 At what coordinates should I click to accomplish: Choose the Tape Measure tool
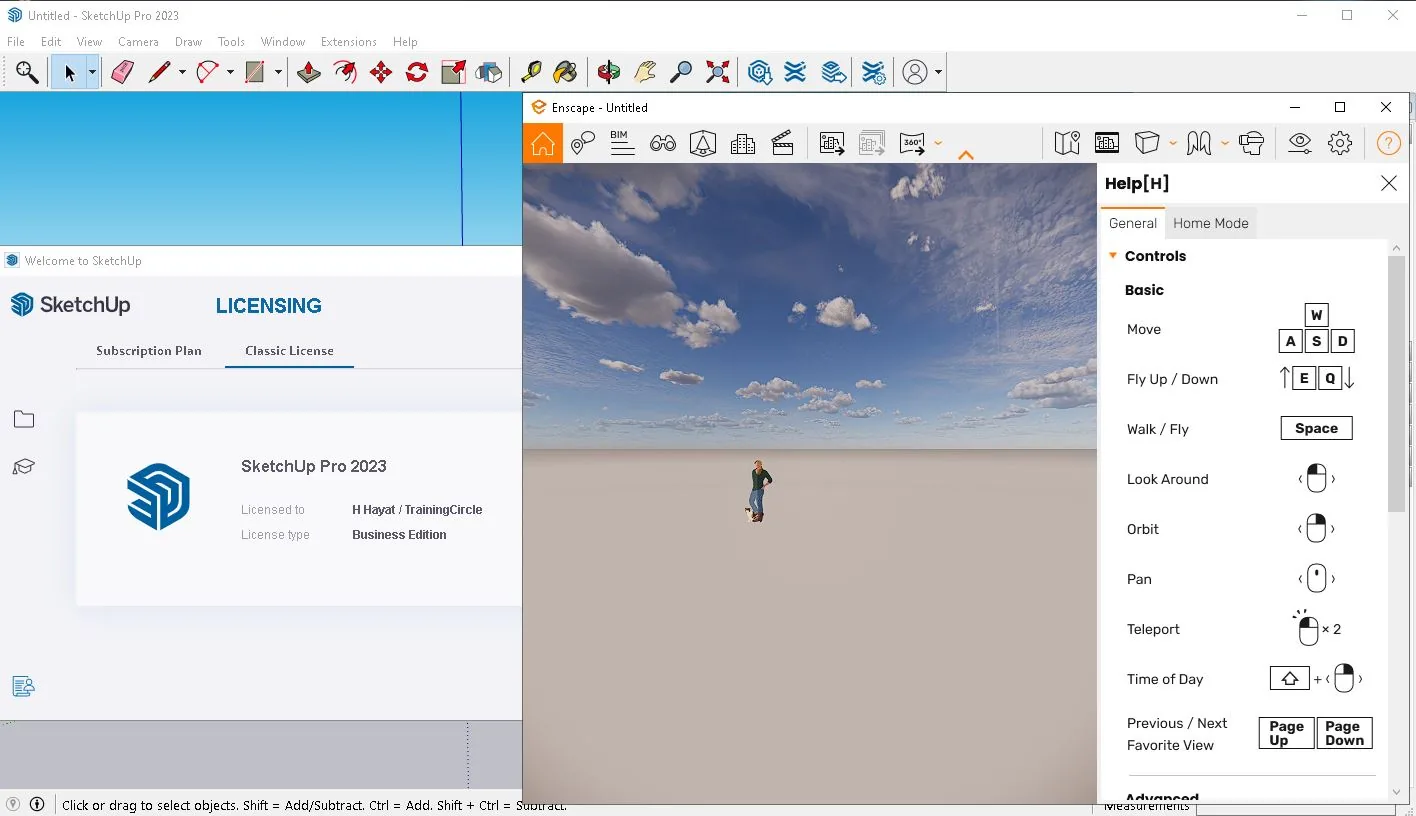531,72
